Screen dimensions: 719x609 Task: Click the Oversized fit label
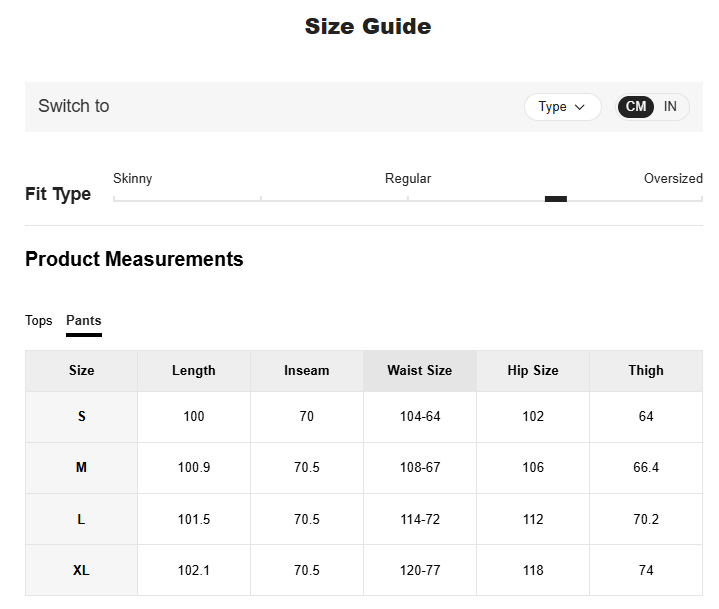(673, 179)
